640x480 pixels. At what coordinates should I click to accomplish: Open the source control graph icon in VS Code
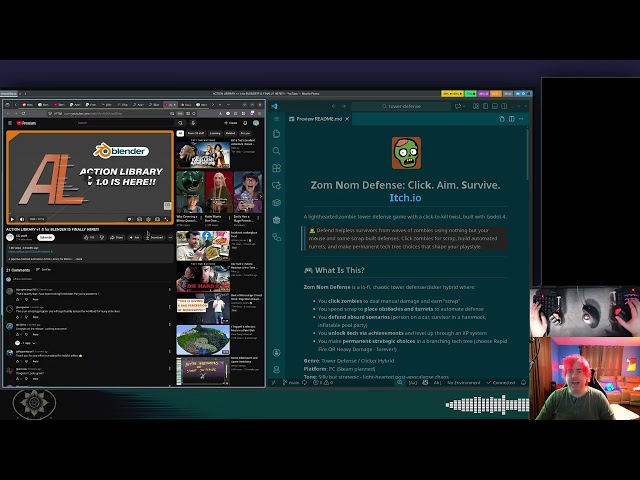[x=276, y=237]
